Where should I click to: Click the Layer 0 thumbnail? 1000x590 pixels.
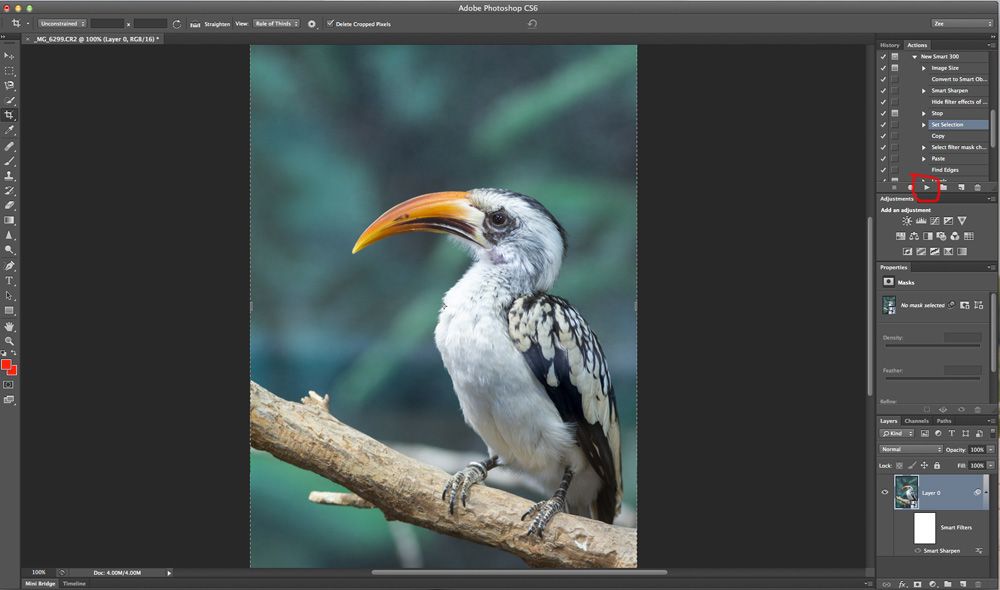(x=906, y=492)
